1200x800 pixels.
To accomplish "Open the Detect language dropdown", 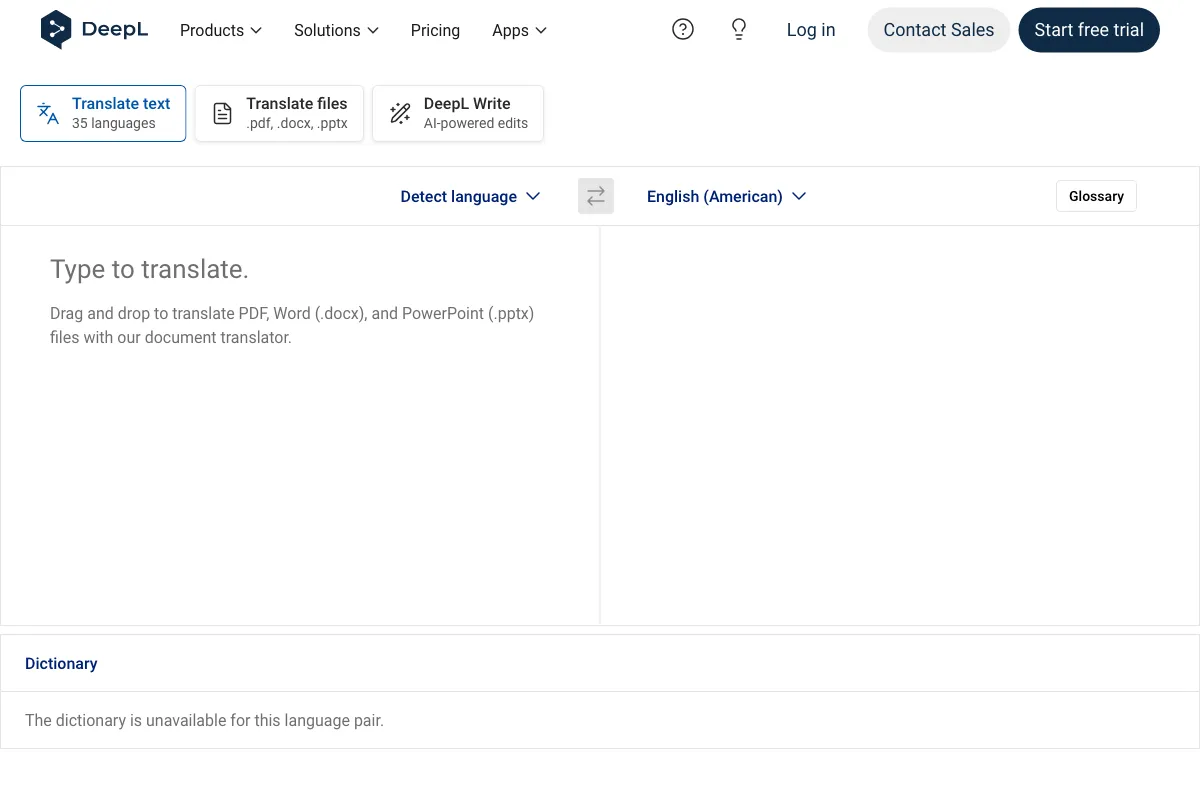I will 470,196.
